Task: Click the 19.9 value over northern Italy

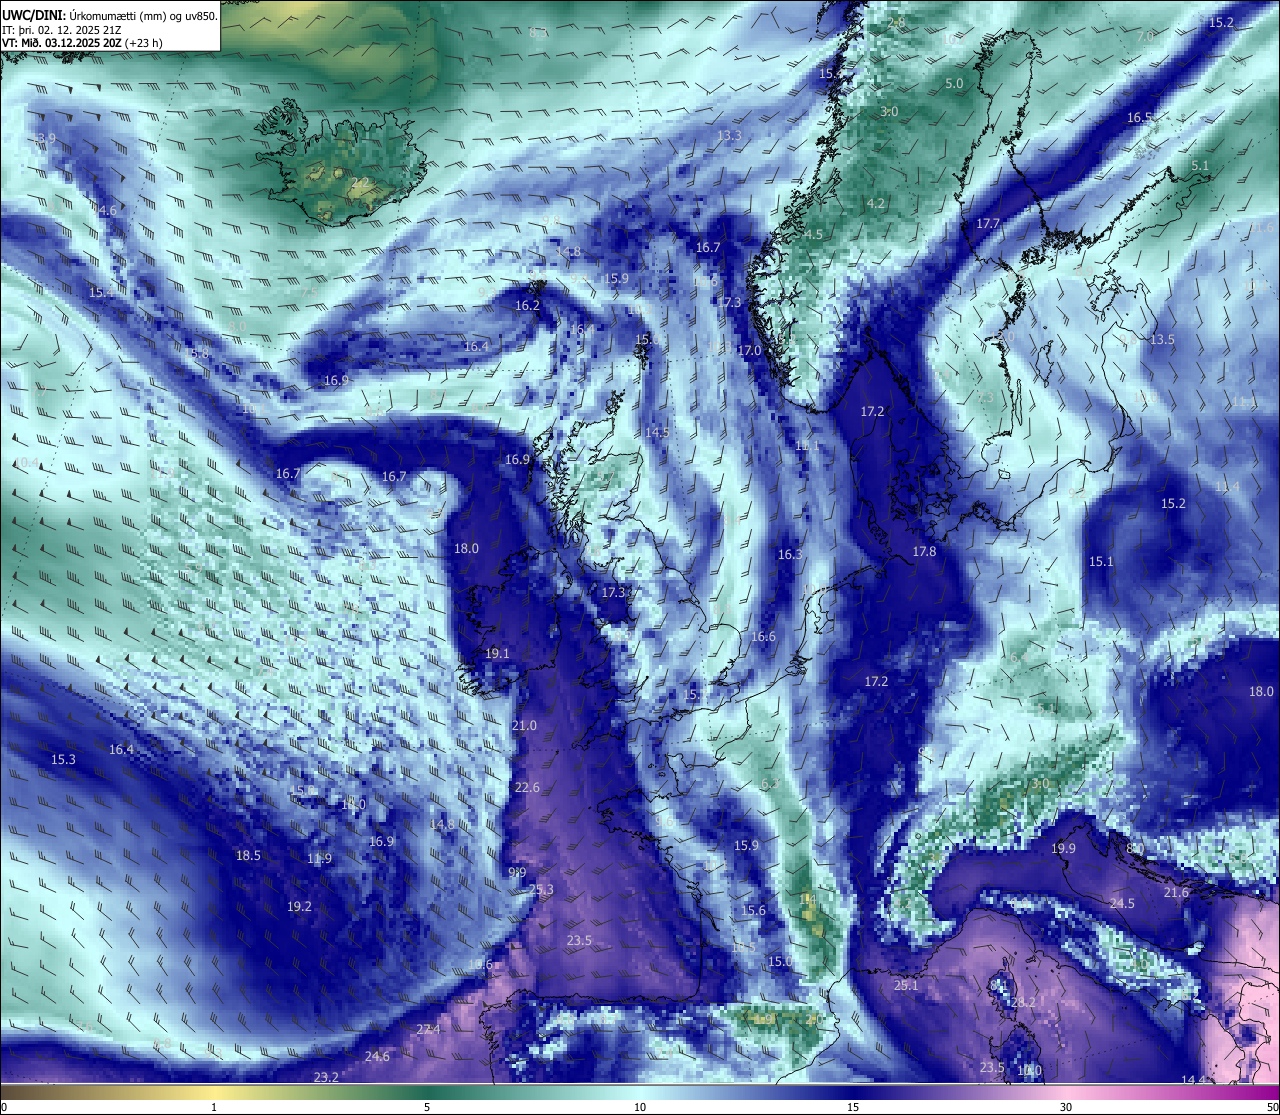Action: click(1063, 848)
